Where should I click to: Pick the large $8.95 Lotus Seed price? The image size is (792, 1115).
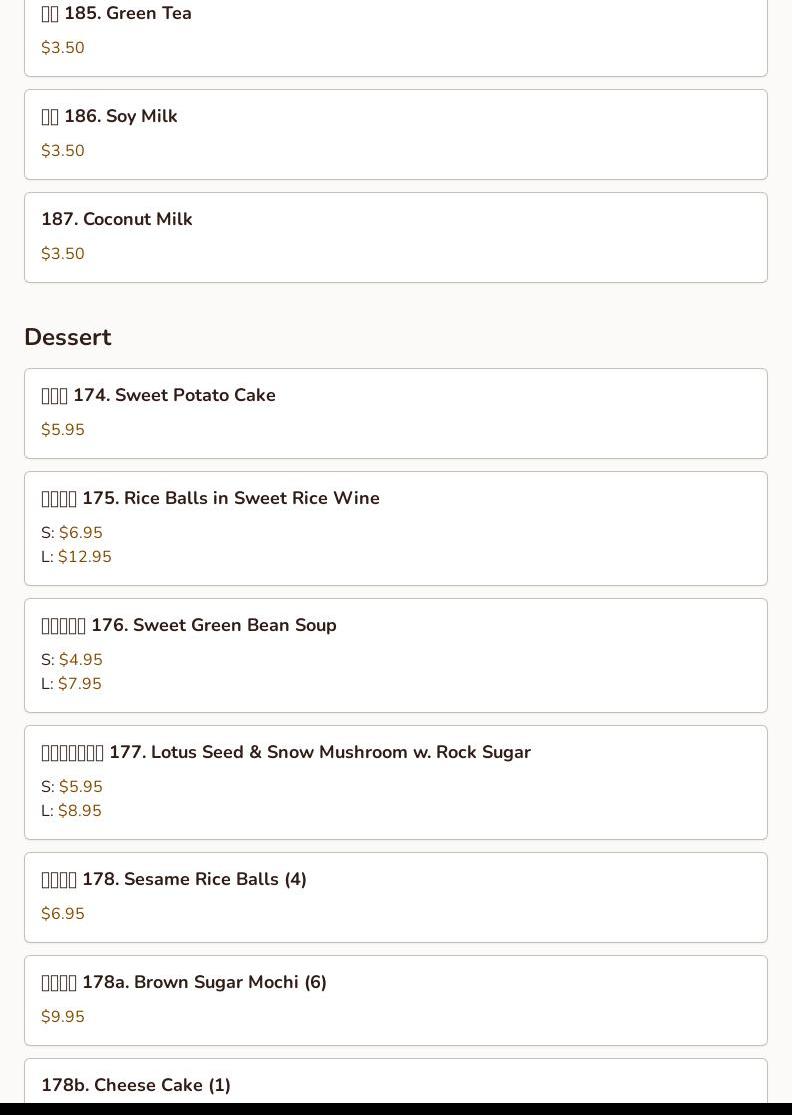tap(79, 811)
